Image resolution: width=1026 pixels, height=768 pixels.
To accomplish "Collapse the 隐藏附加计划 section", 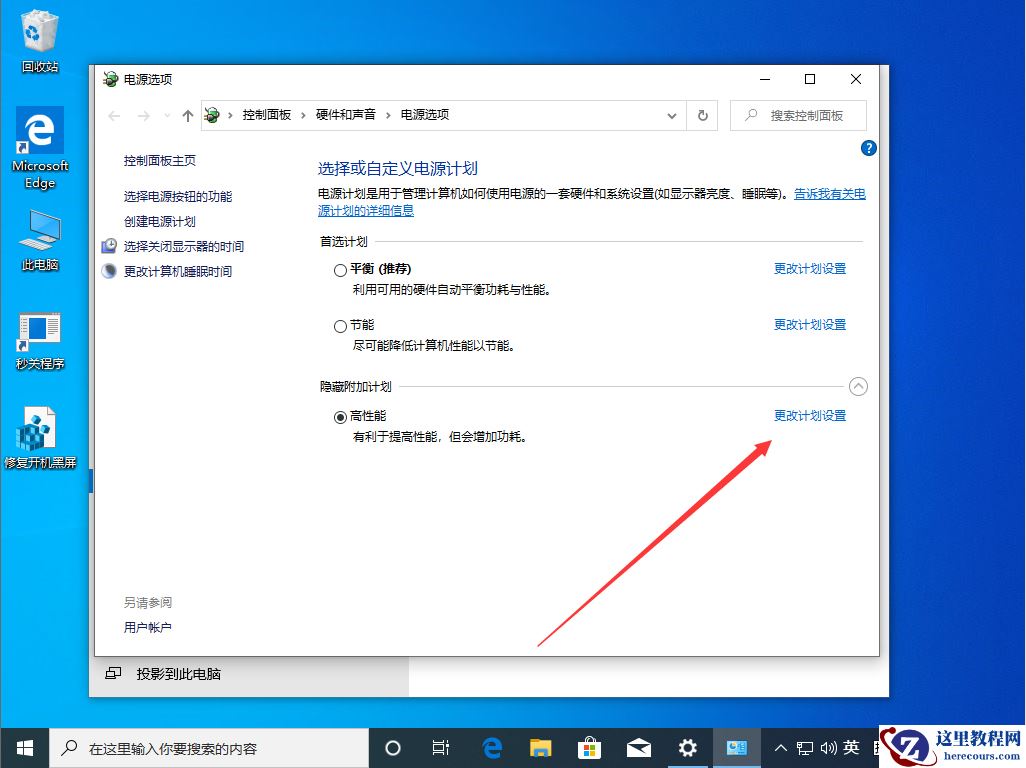I will (x=858, y=386).
